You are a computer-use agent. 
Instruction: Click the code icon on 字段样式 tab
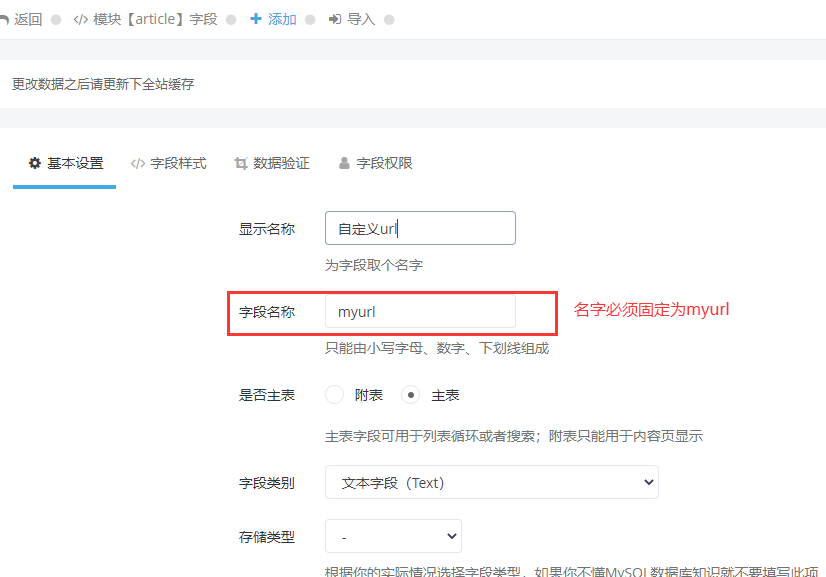click(138, 163)
